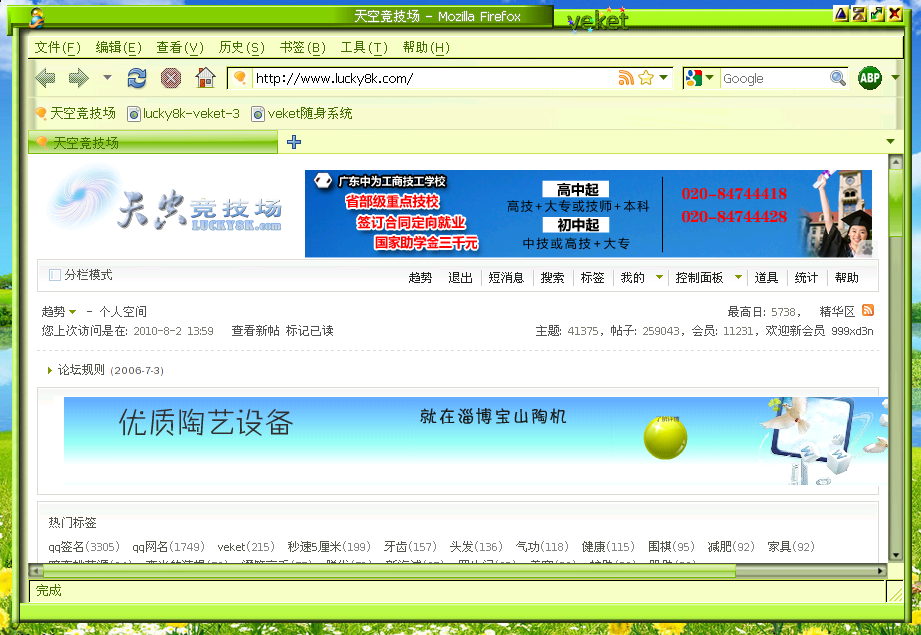Open the 统计 statistics link
921x635 pixels.
point(806,278)
